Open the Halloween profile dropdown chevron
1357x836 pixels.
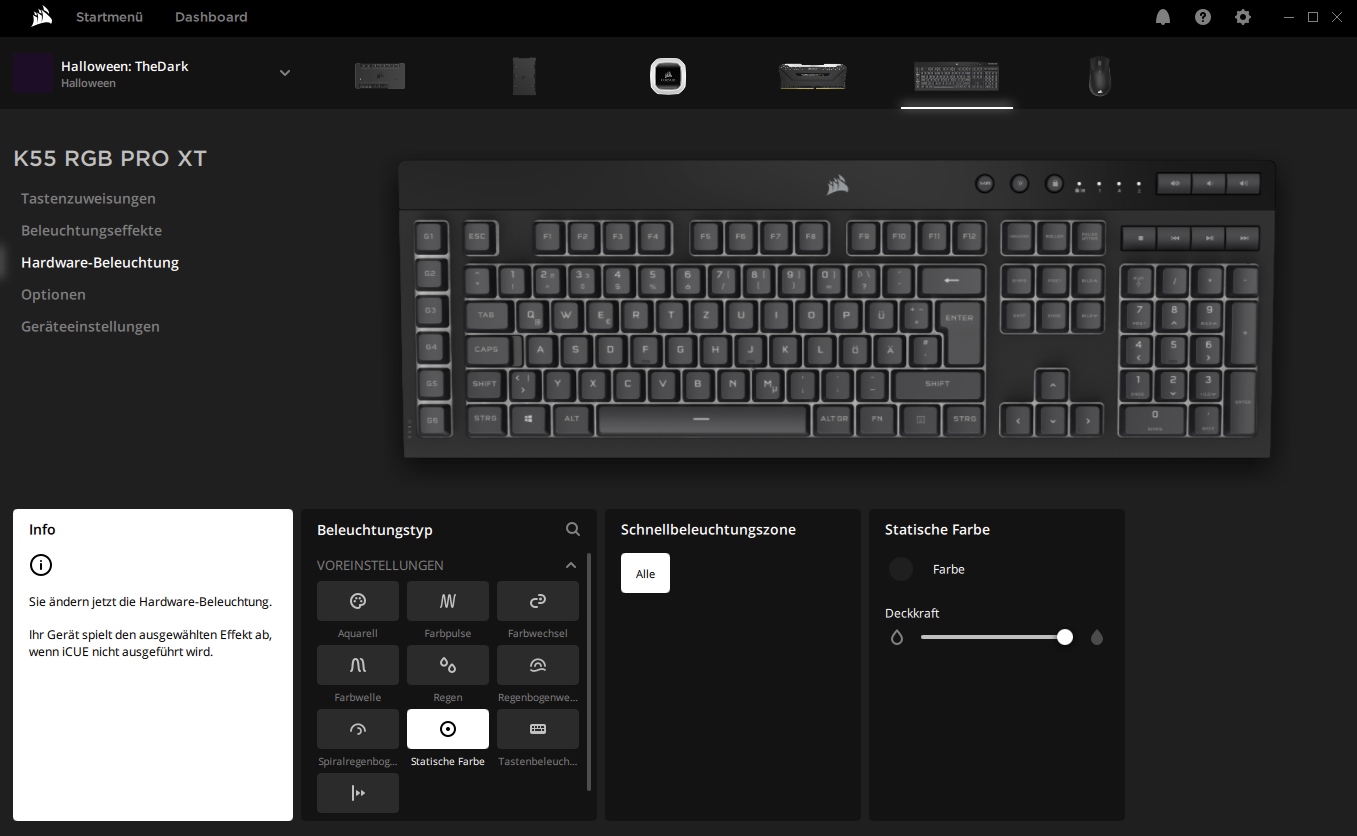point(285,73)
